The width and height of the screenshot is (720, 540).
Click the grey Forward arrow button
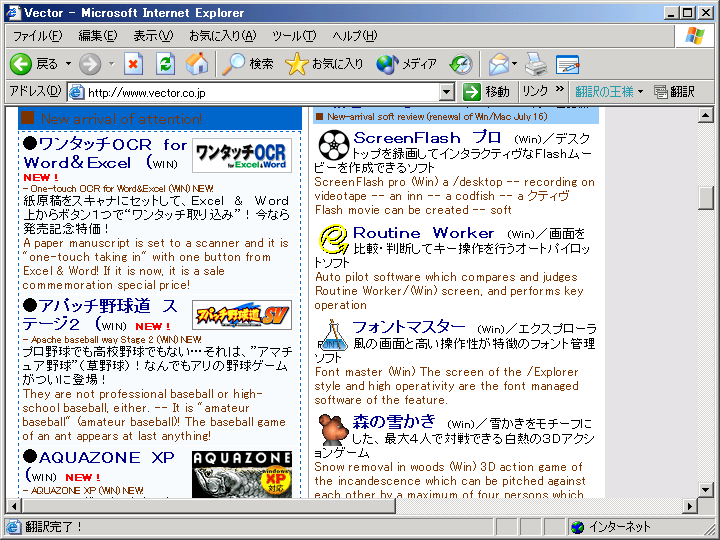(90, 64)
